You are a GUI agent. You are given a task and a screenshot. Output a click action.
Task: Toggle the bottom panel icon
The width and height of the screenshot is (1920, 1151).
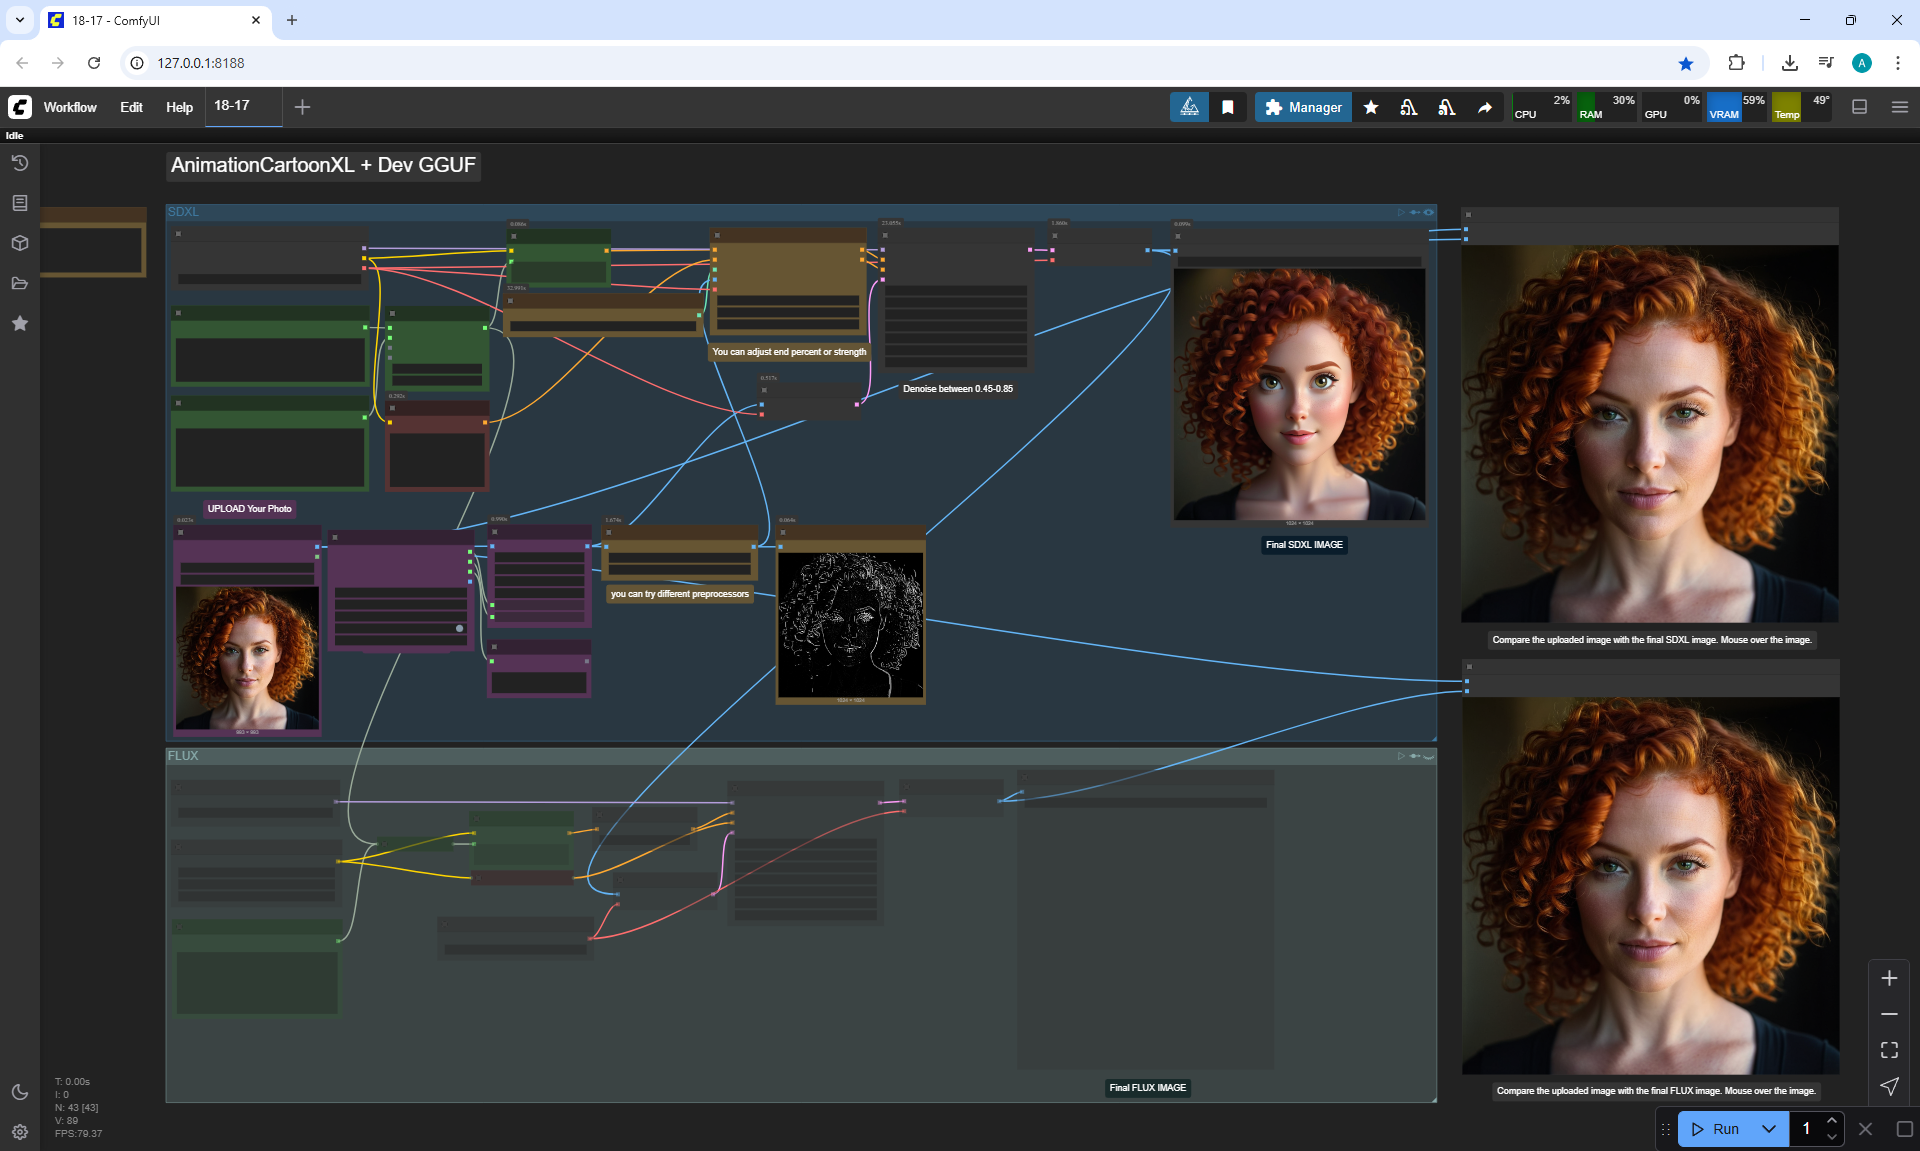click(1860, 107)
